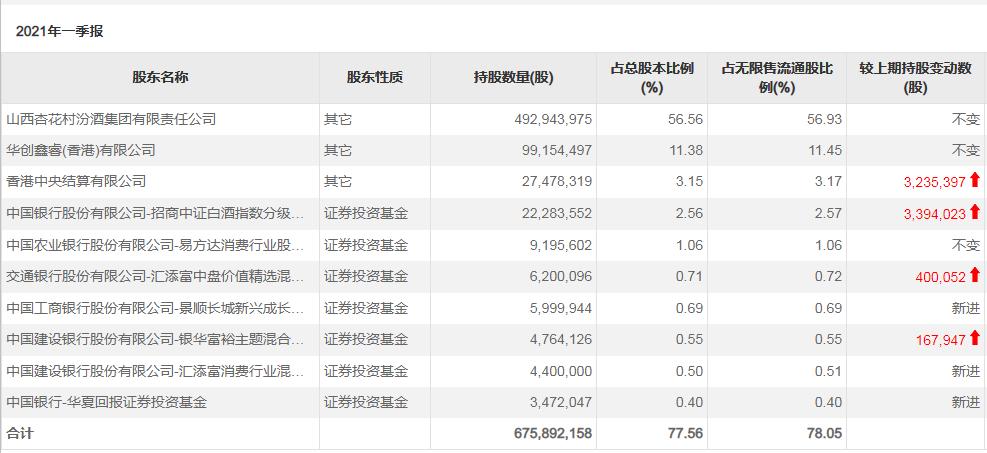Image resolution: width=987 pixels, height=453 pixels.
Task: Select holding value 4,400,000
Action: pos(561,371)
